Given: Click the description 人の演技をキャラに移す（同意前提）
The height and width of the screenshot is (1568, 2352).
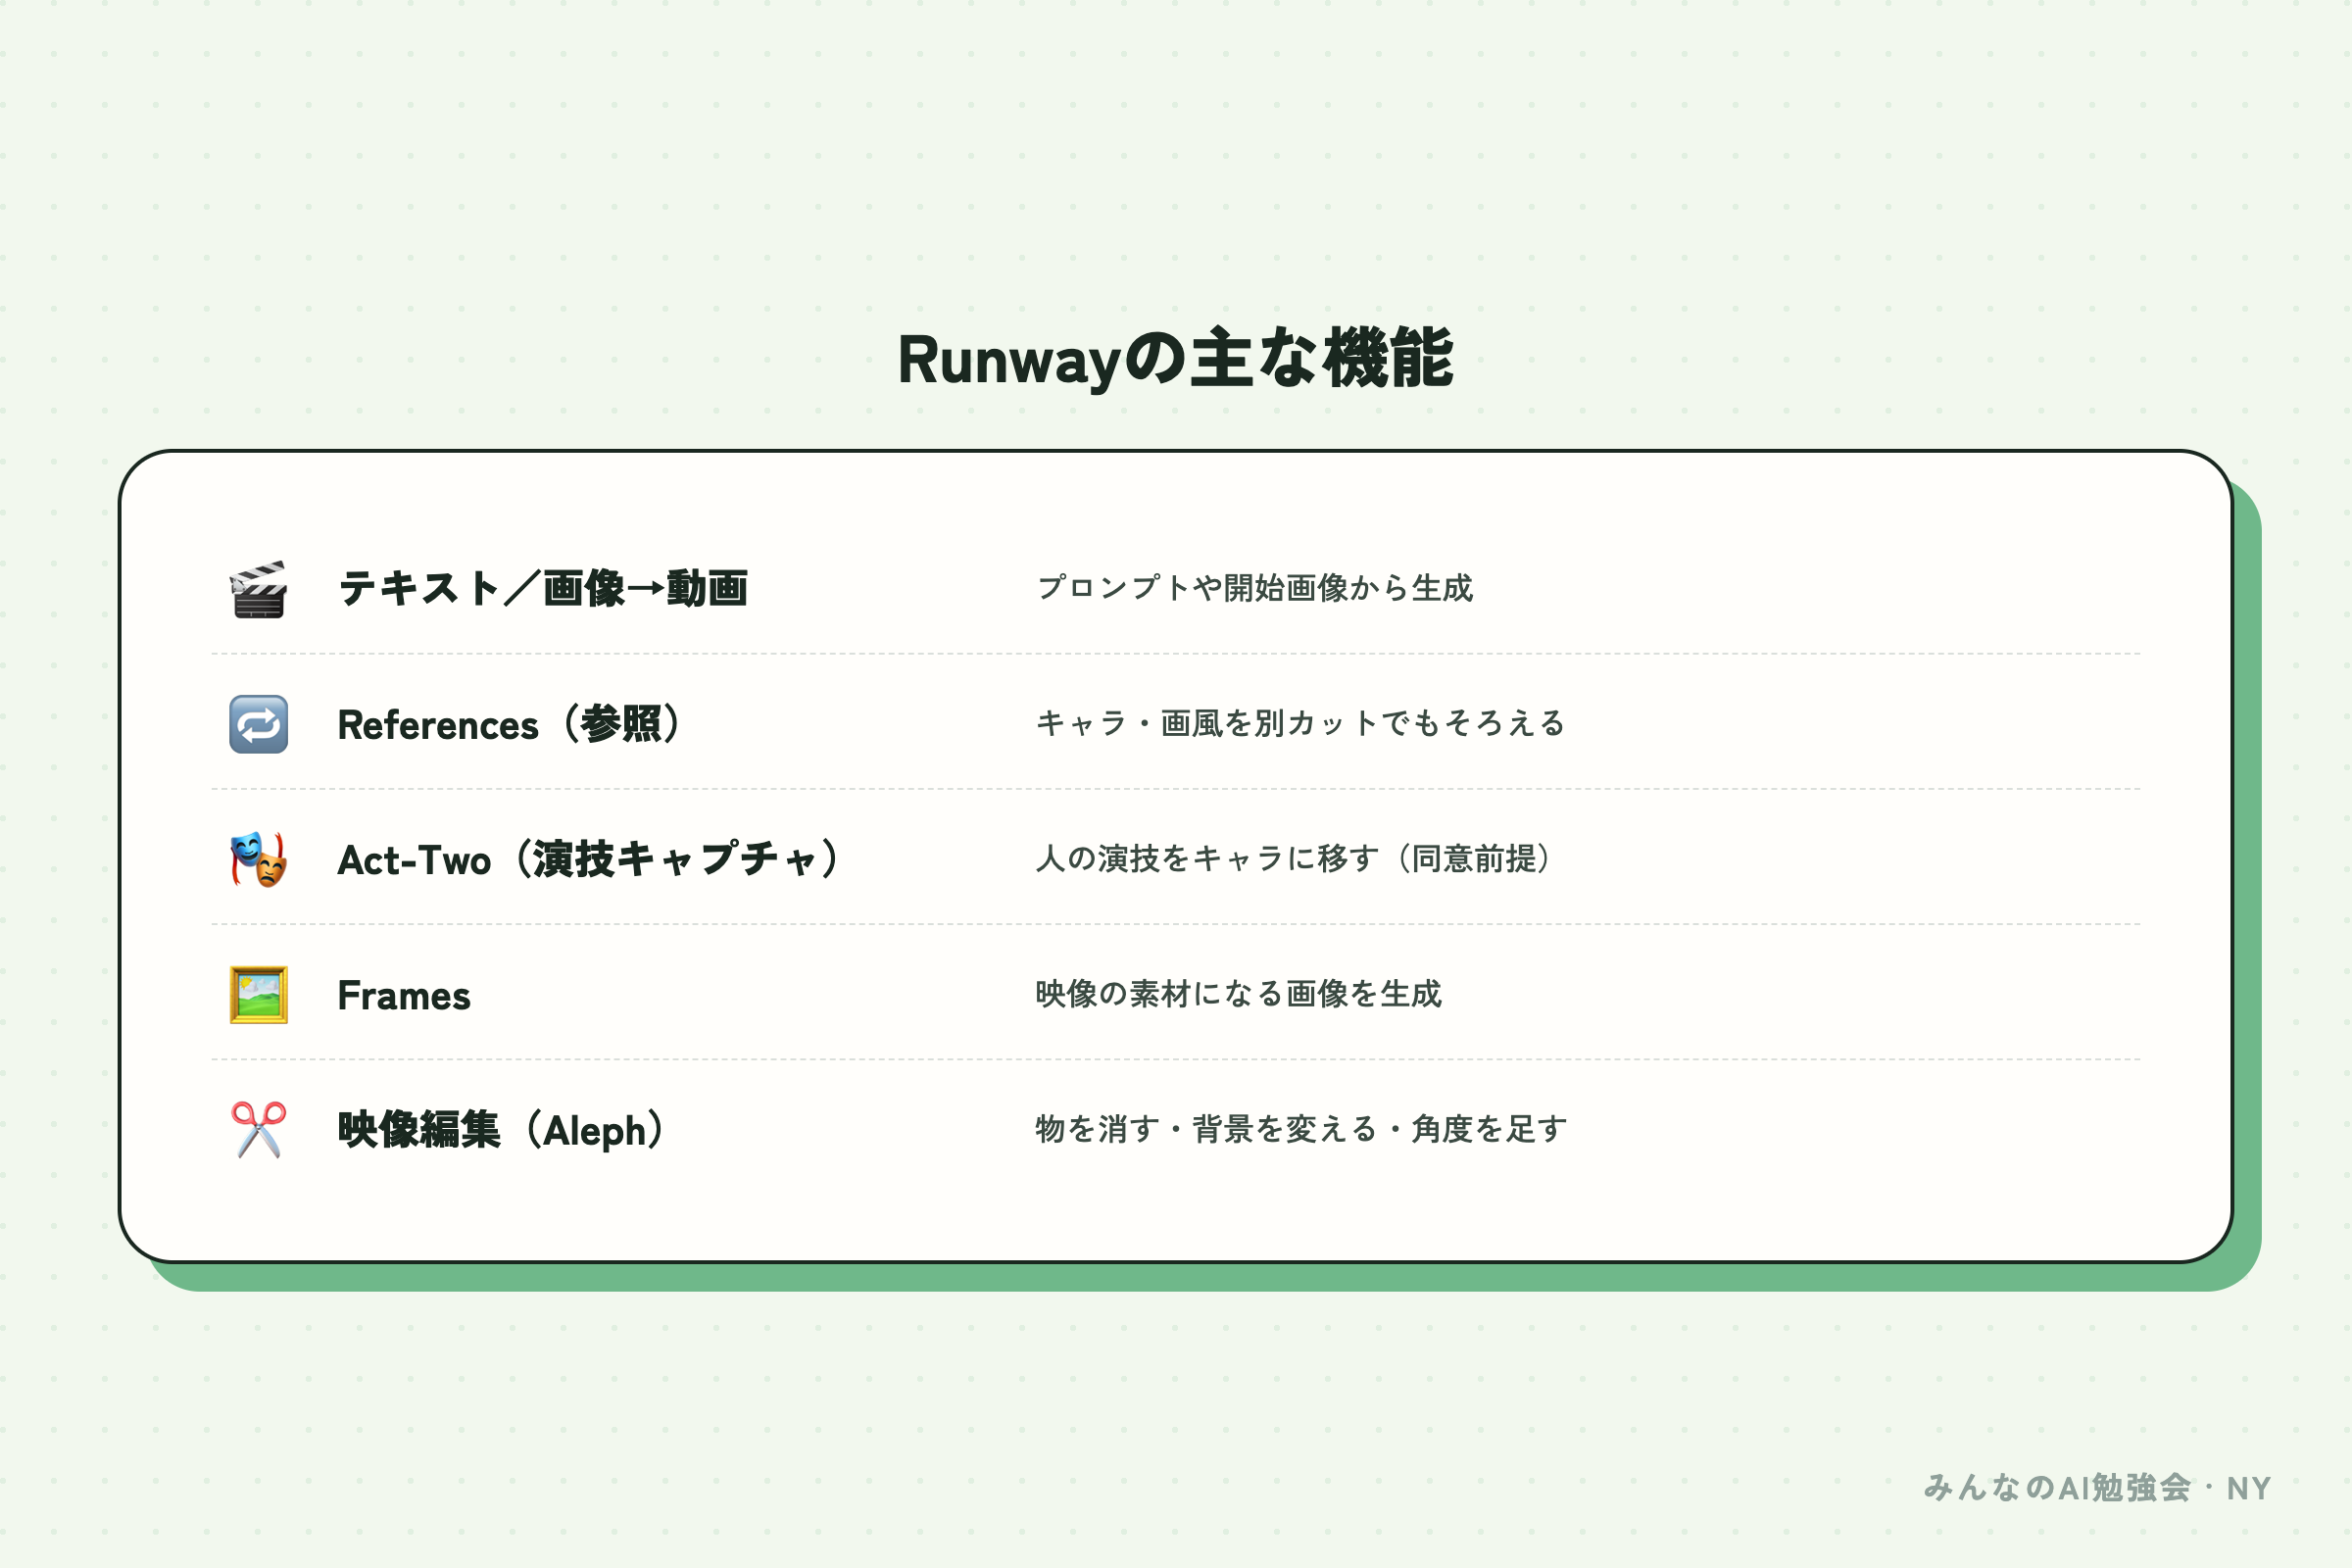Looking at the screenshot, I should click(x=1294, y=858).
